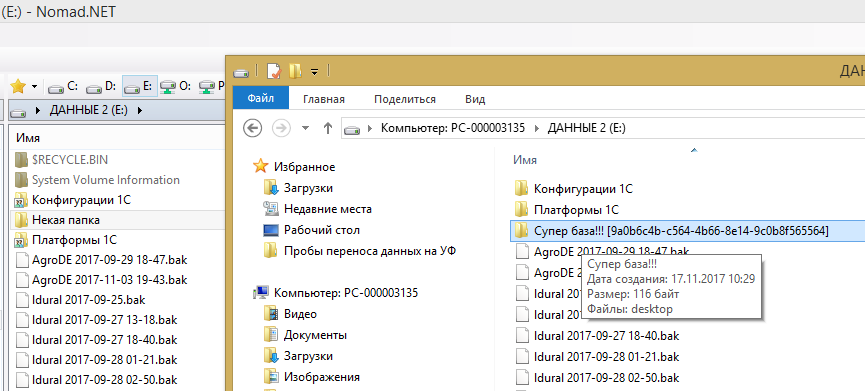This screenshot has height=391, width=865.
Task: Click the Конфигурации 1С folder icon in Nomad.NET
Action: [x=22, y=200]
